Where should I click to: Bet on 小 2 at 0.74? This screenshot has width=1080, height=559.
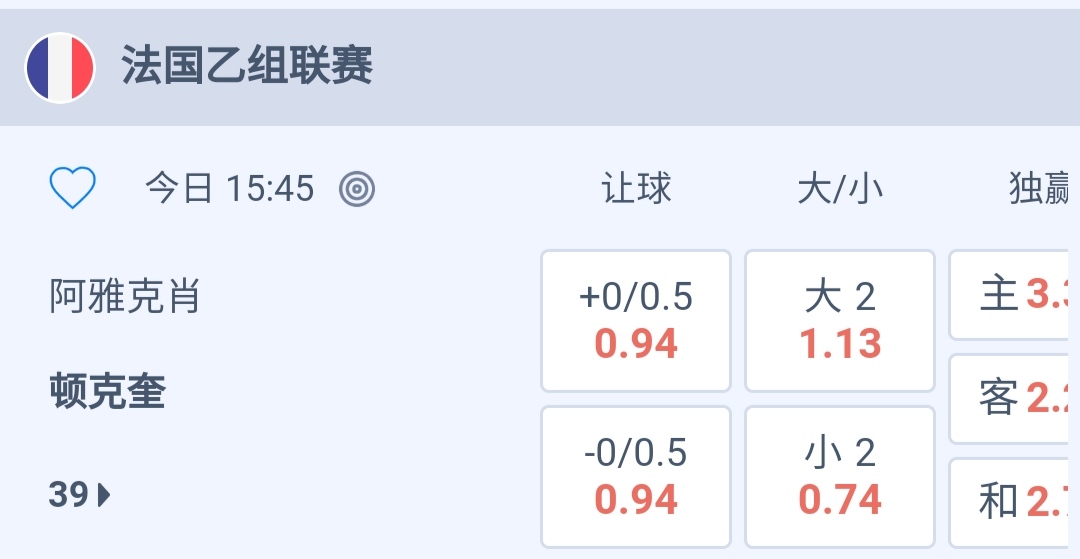[840, 476]
